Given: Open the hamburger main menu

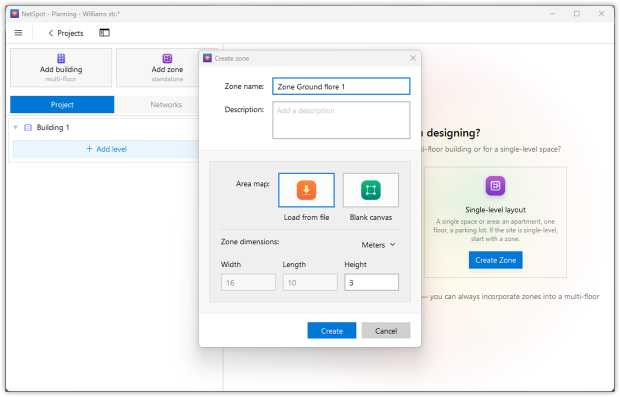Looking at the screenshot, I should (18, 33).
